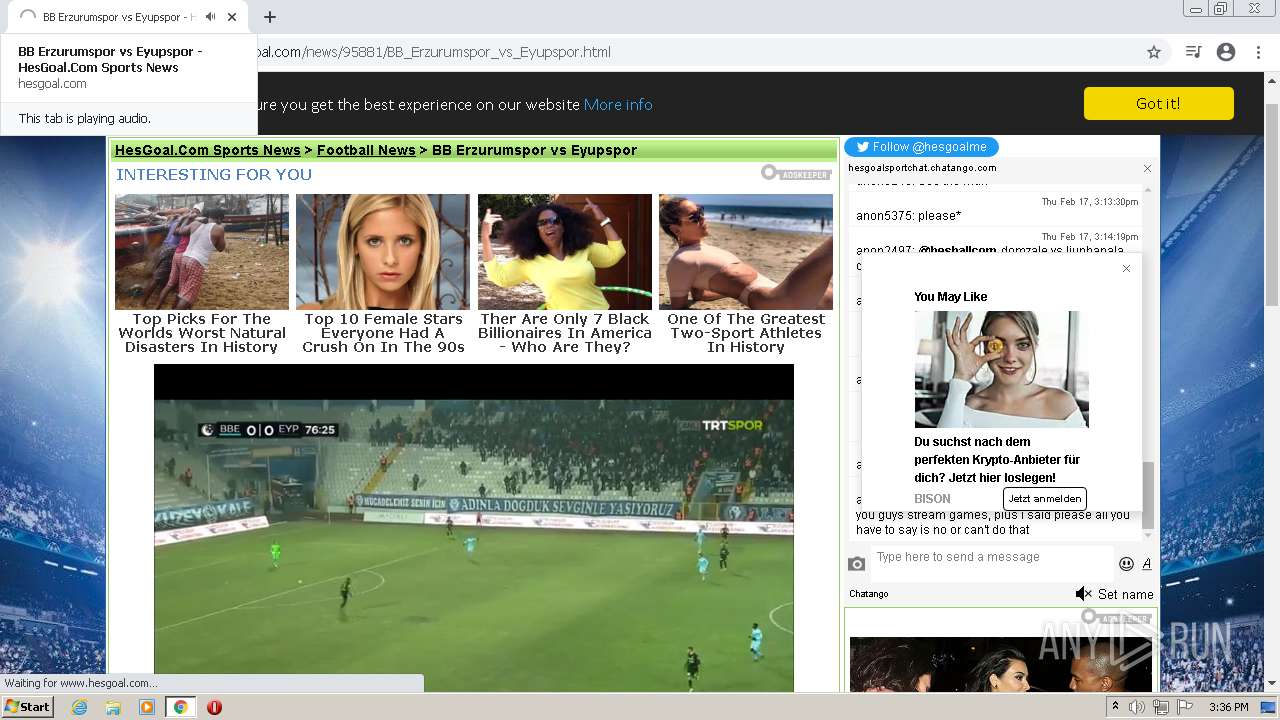
Task: Click Set name in chat
Action: [1126, 594]
